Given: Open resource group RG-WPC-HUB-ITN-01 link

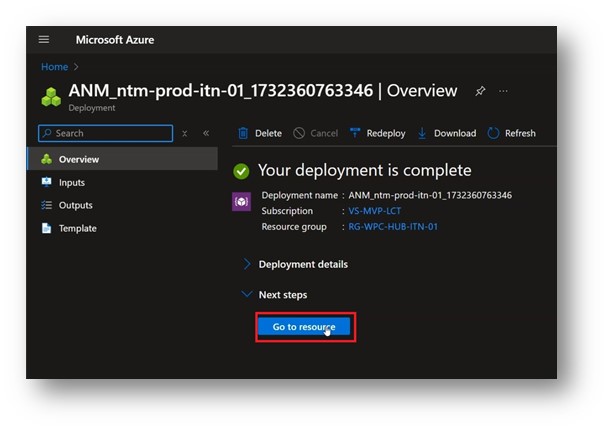Looking at the screenshot, I should [x=392, y=227].
